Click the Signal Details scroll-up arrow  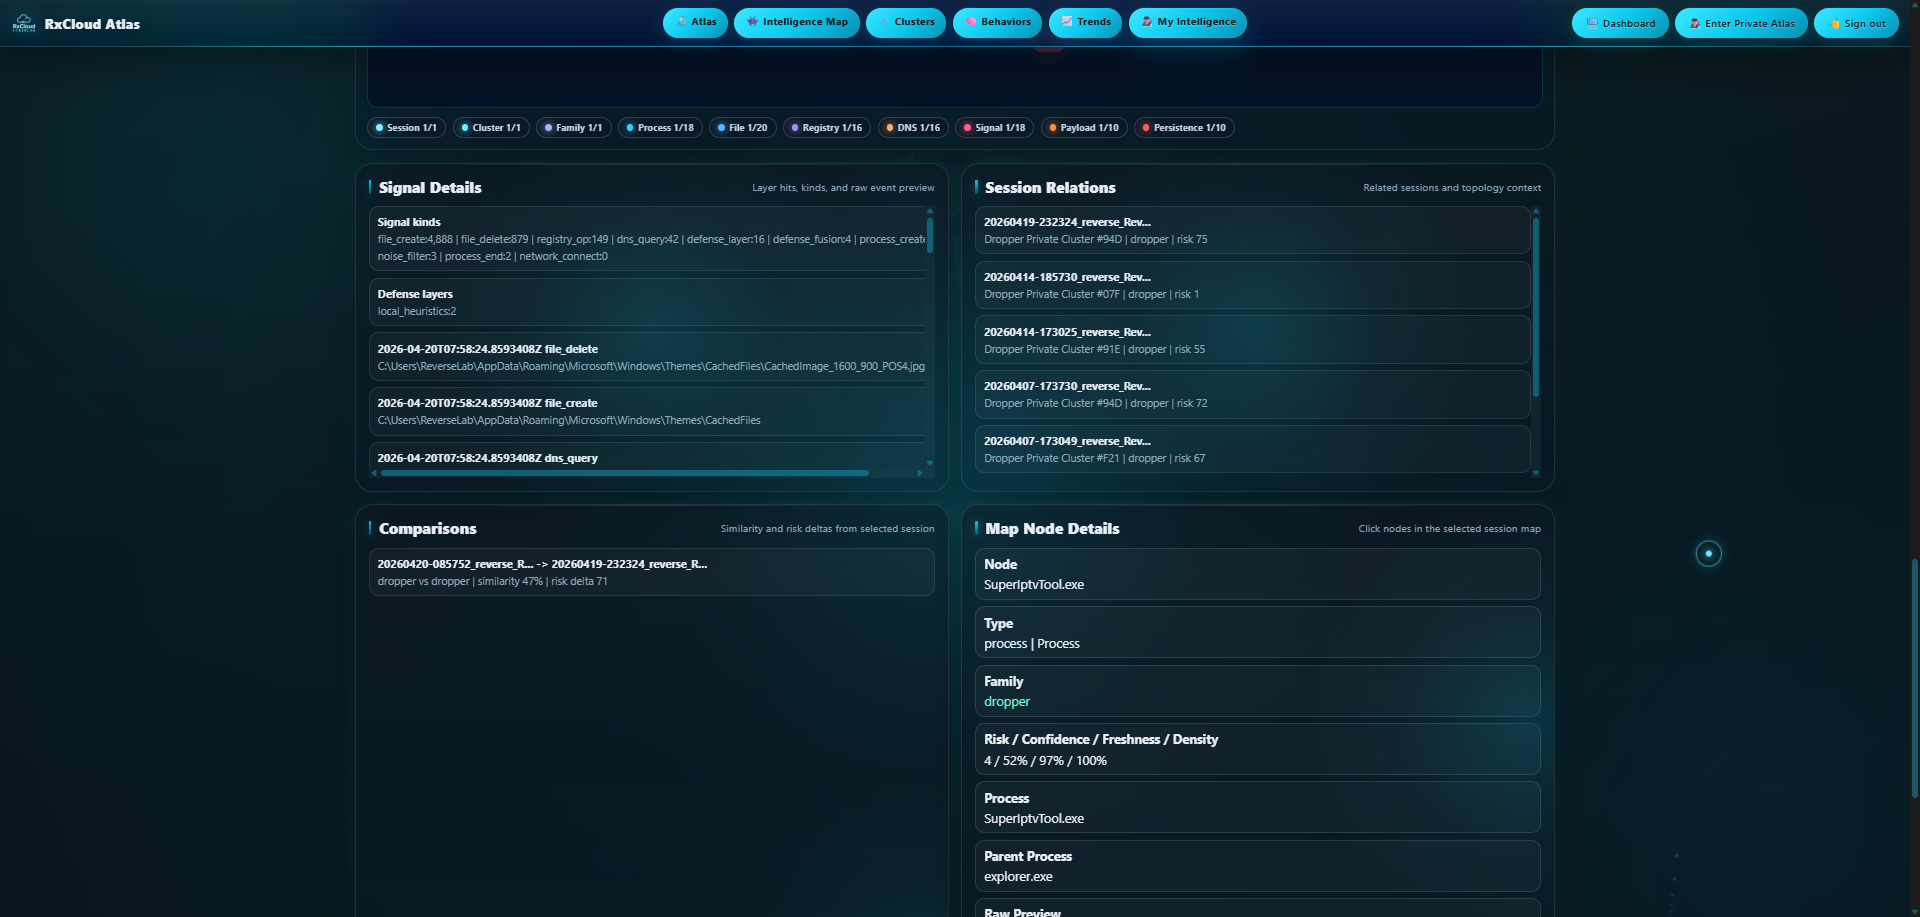930,211
